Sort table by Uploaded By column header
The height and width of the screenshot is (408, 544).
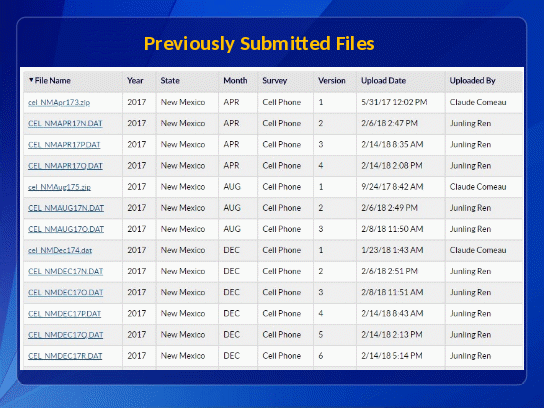(x=473, y=80)
